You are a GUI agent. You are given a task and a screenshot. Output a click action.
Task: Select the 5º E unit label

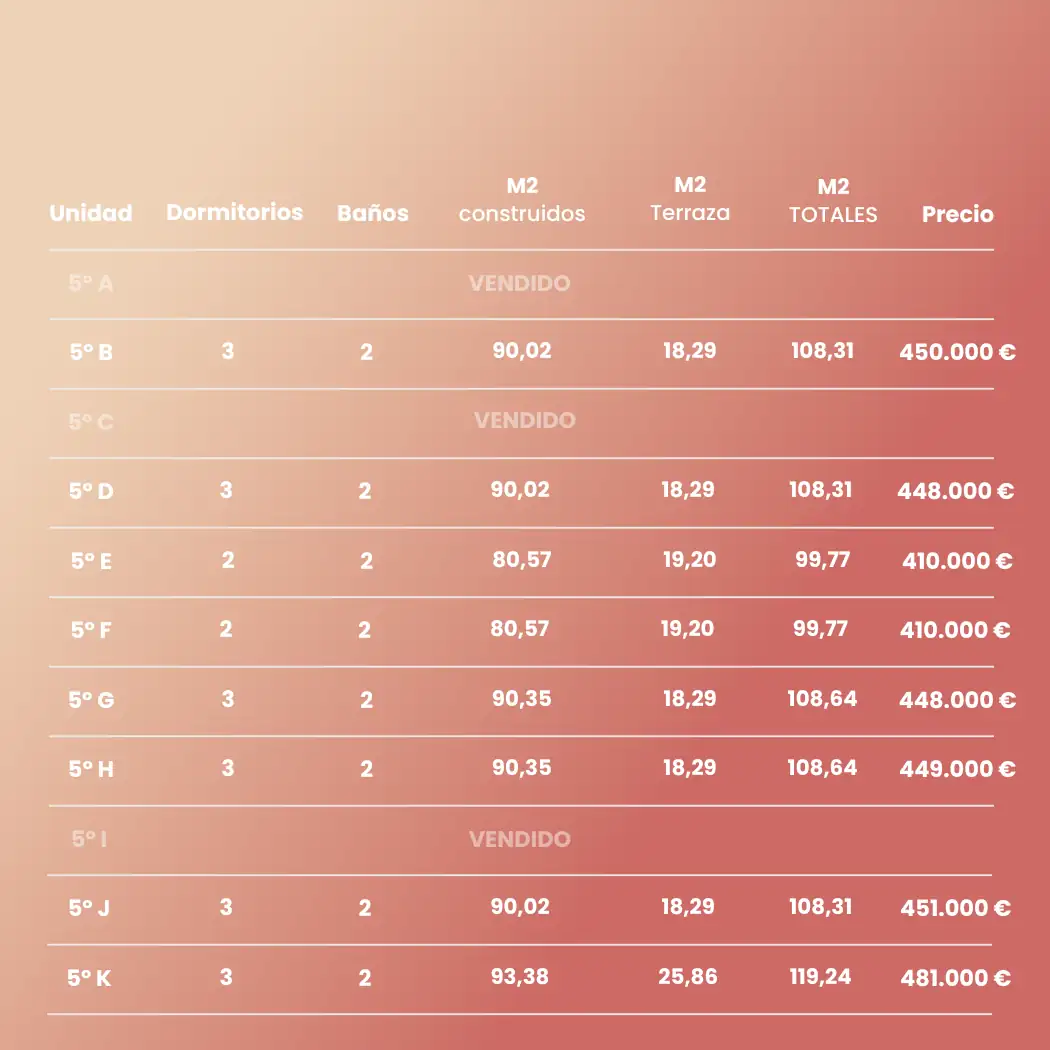pos(91,561)
